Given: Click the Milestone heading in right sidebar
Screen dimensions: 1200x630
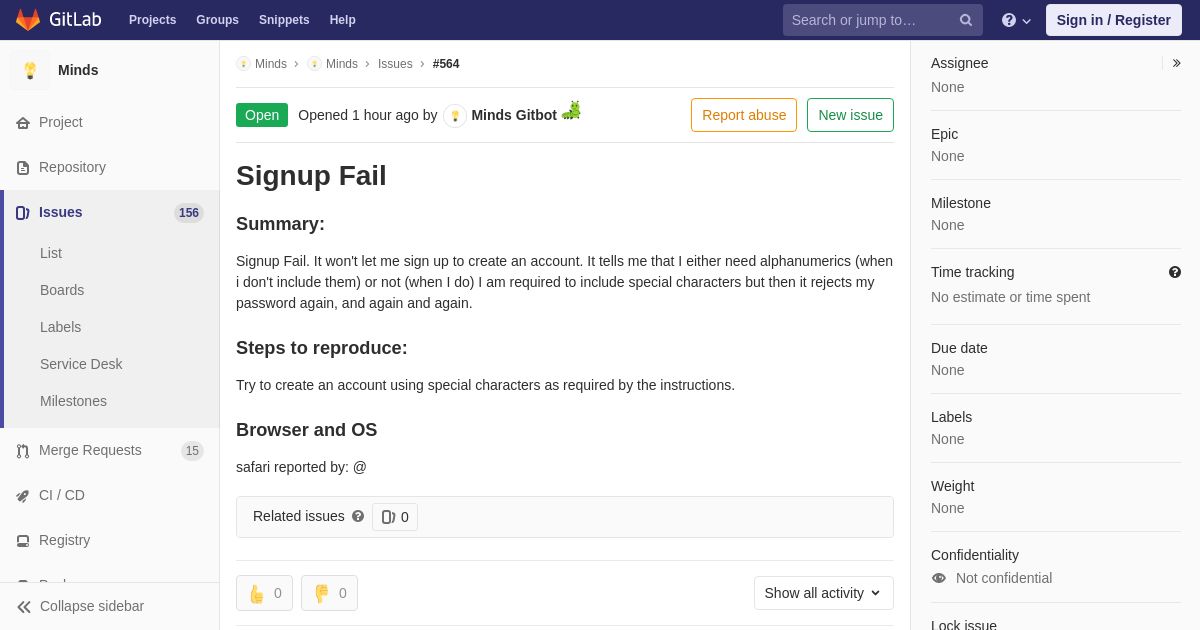Looking at the screenshot, I should pyautogui.click(x=961, y=203).
